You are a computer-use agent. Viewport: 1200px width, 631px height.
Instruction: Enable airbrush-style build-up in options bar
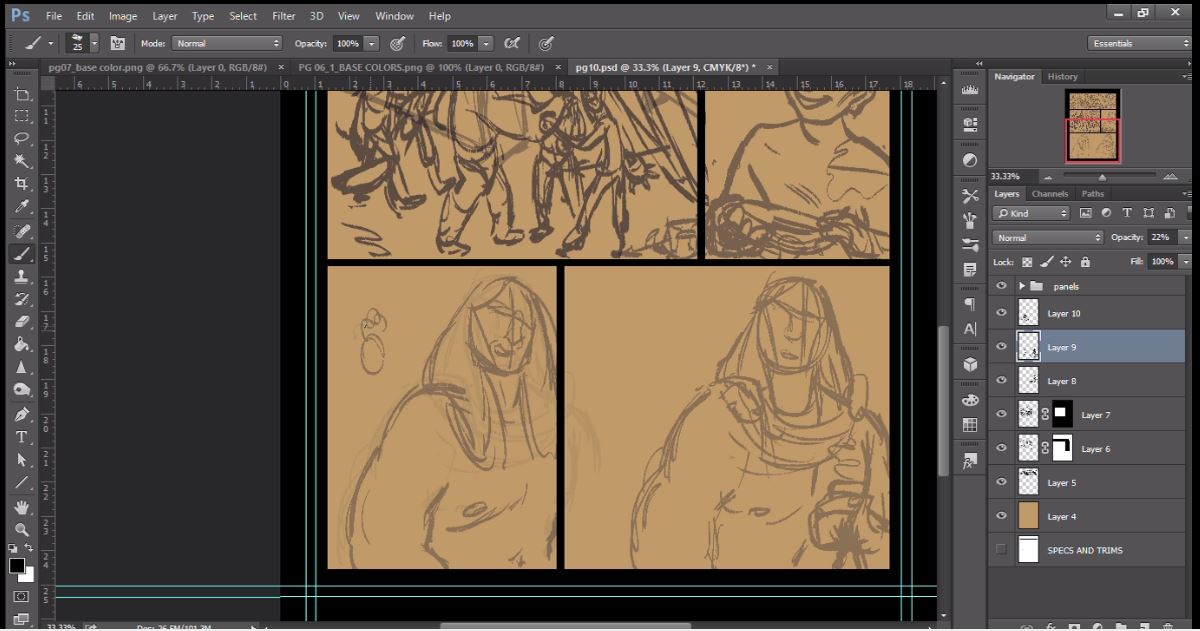tap(512, 44)
